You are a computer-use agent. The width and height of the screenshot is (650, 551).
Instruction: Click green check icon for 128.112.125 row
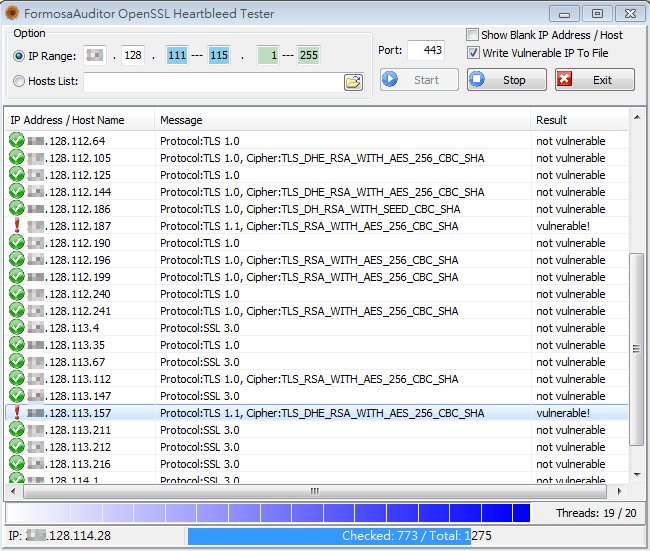click(17, 175)
